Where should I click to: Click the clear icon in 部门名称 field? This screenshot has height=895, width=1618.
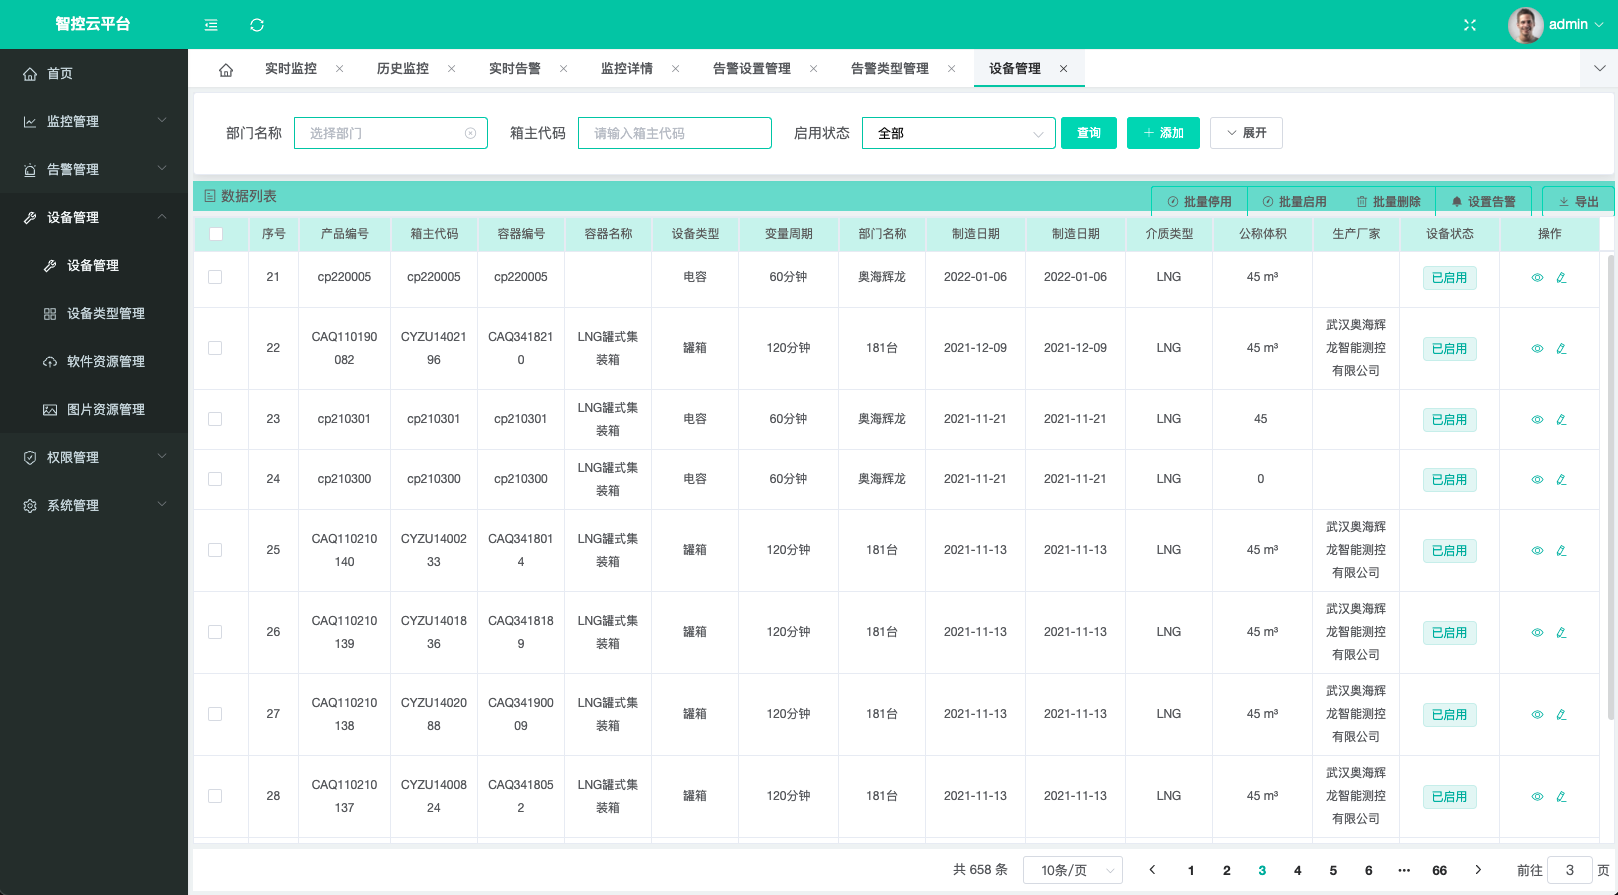(x=470, y=133)
